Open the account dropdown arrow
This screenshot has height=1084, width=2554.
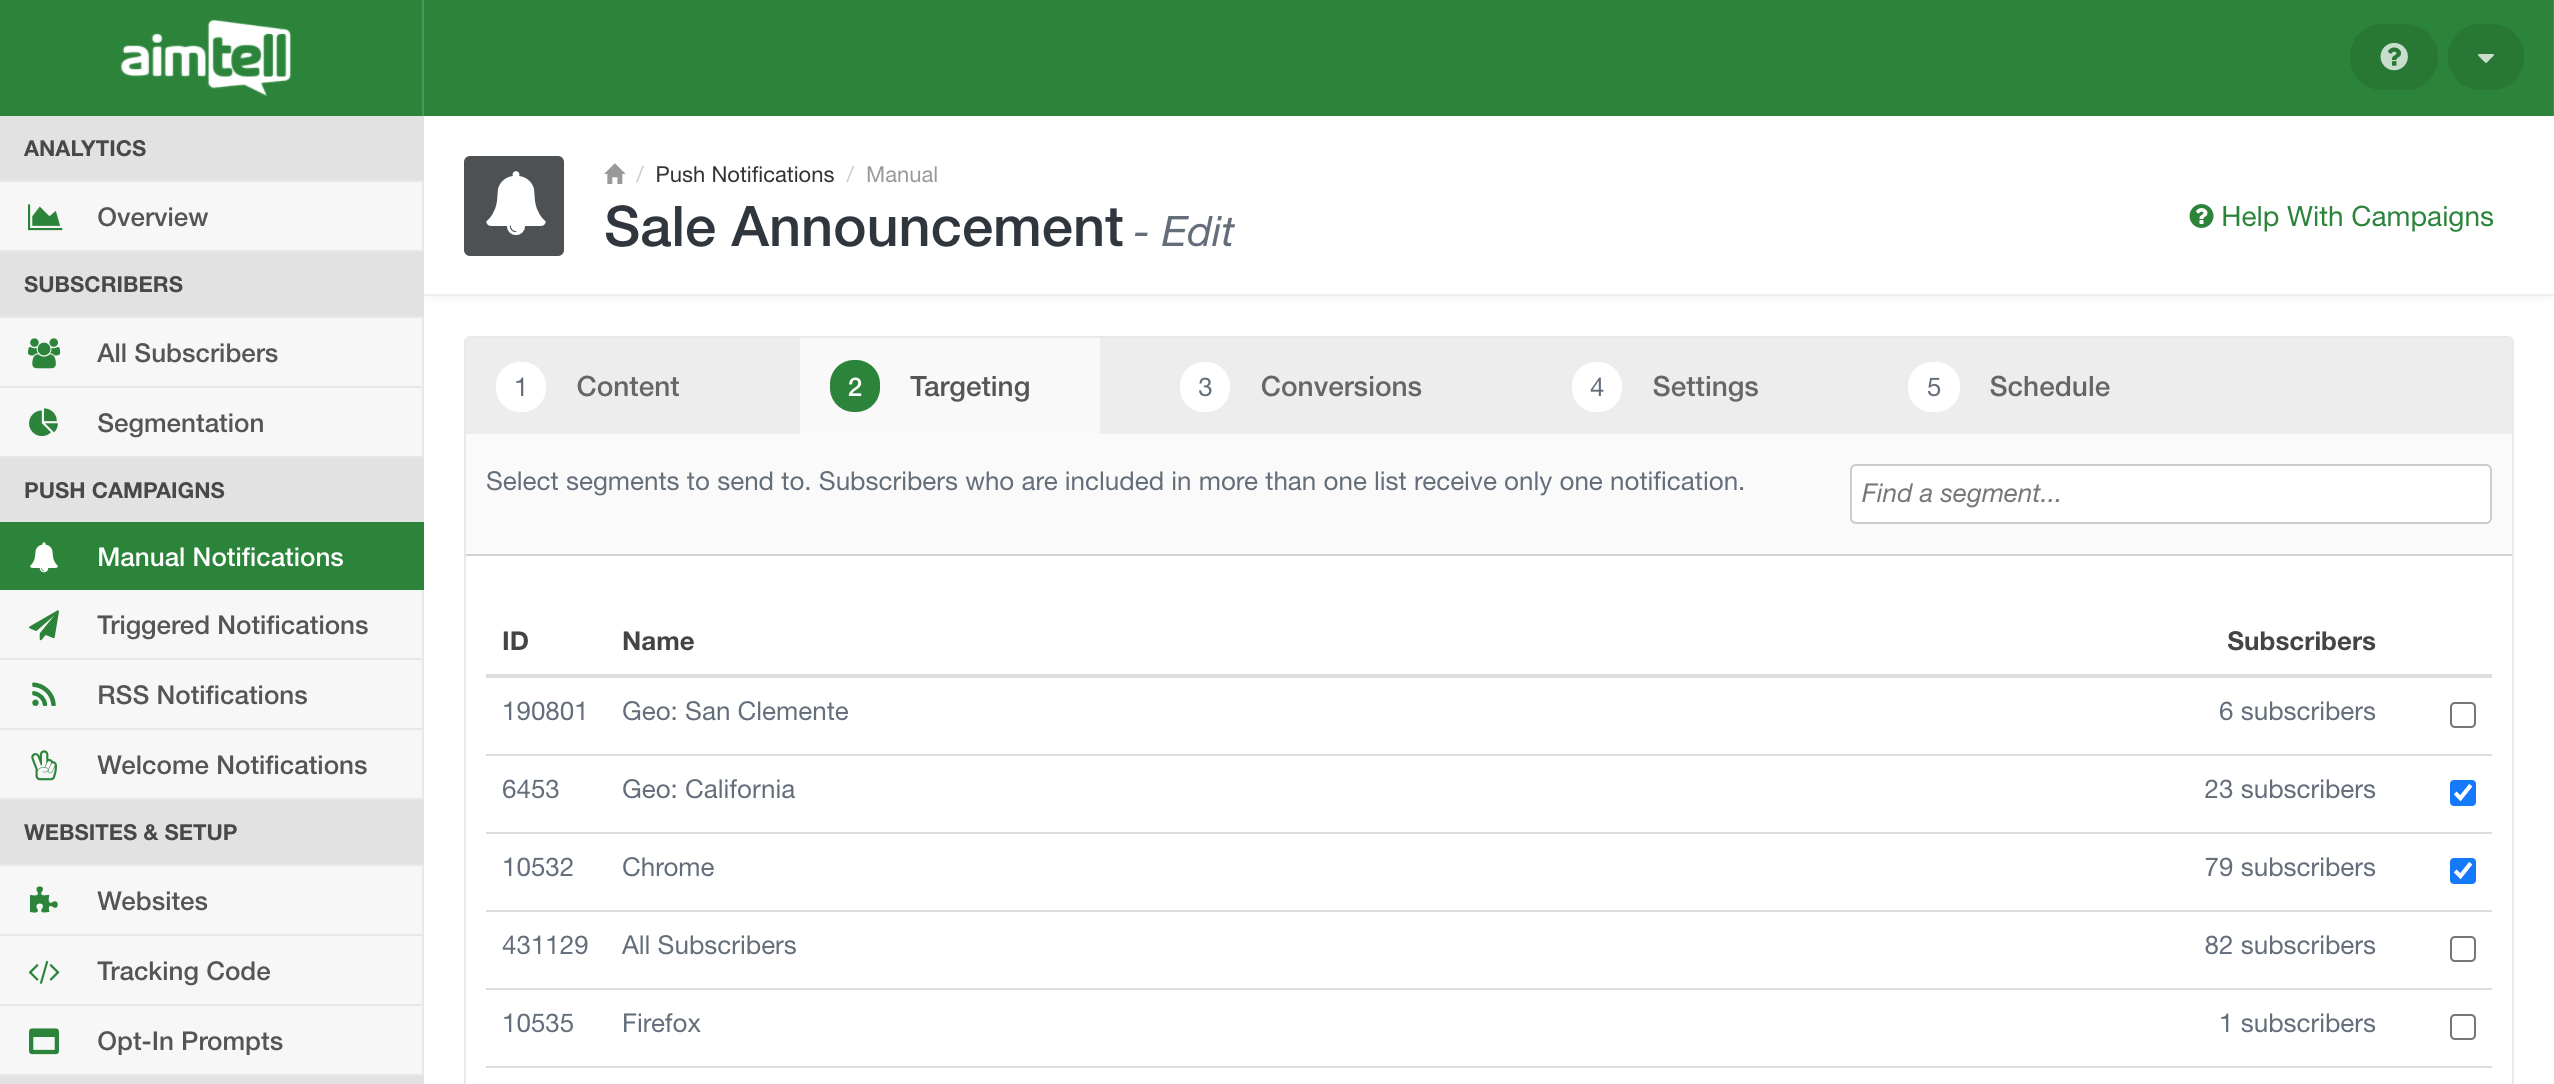point(2485,57)
